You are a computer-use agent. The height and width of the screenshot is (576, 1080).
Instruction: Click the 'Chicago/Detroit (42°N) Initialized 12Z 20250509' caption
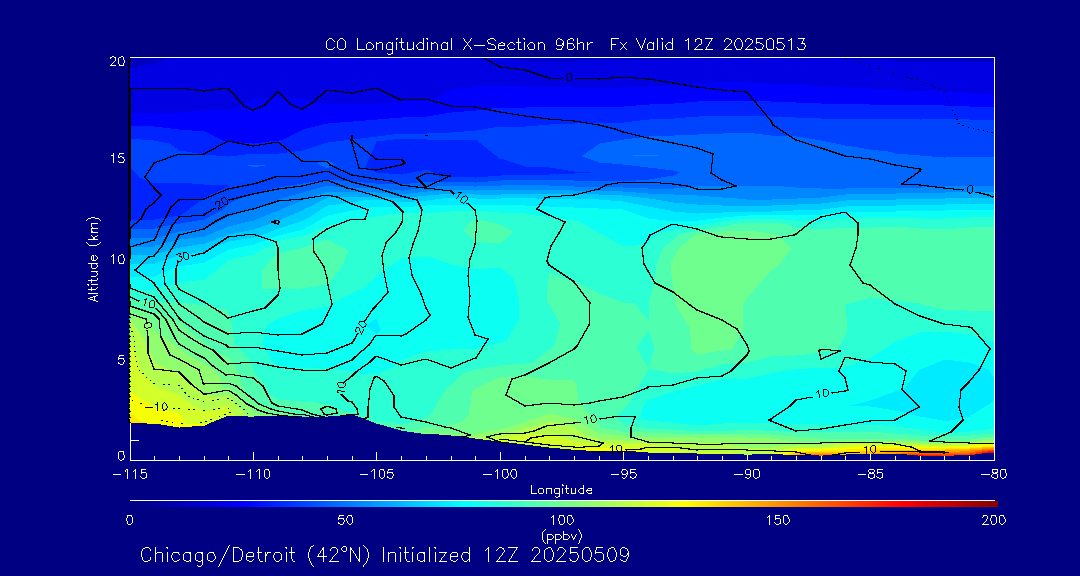coord(384,555)
